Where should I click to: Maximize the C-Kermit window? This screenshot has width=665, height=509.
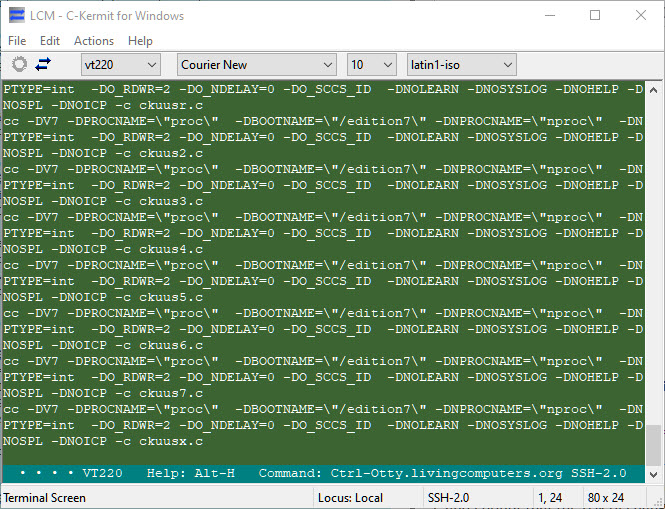(595, 16)
